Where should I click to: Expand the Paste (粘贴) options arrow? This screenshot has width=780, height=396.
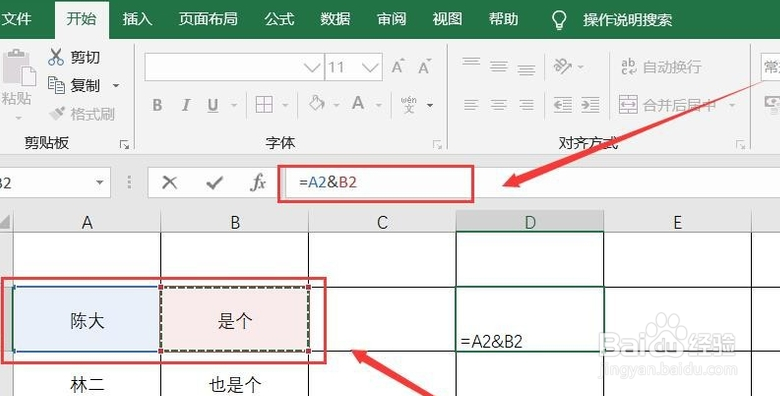(x=18, y=118)
